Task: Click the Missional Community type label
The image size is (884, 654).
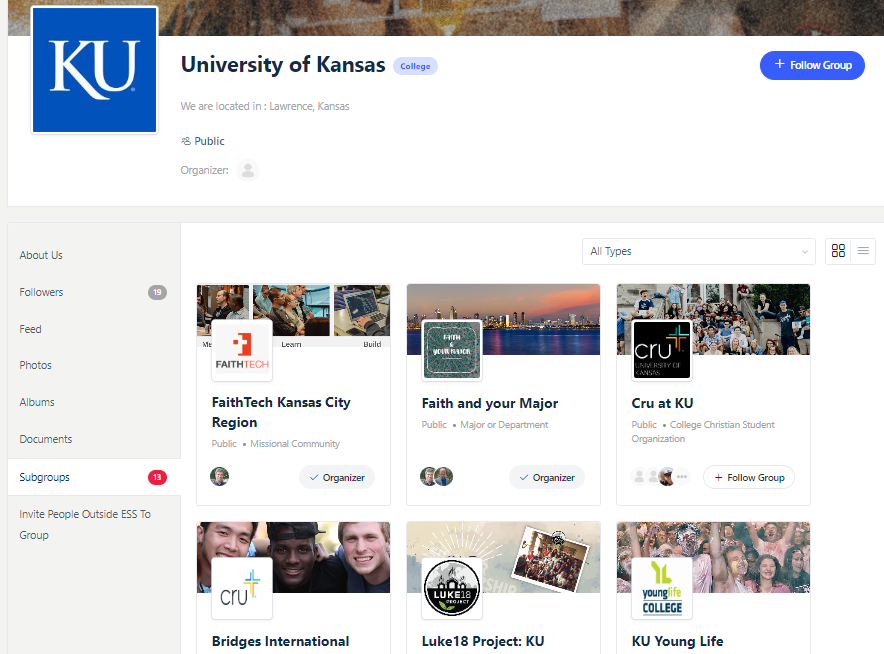Action: [x=295, y=444]
